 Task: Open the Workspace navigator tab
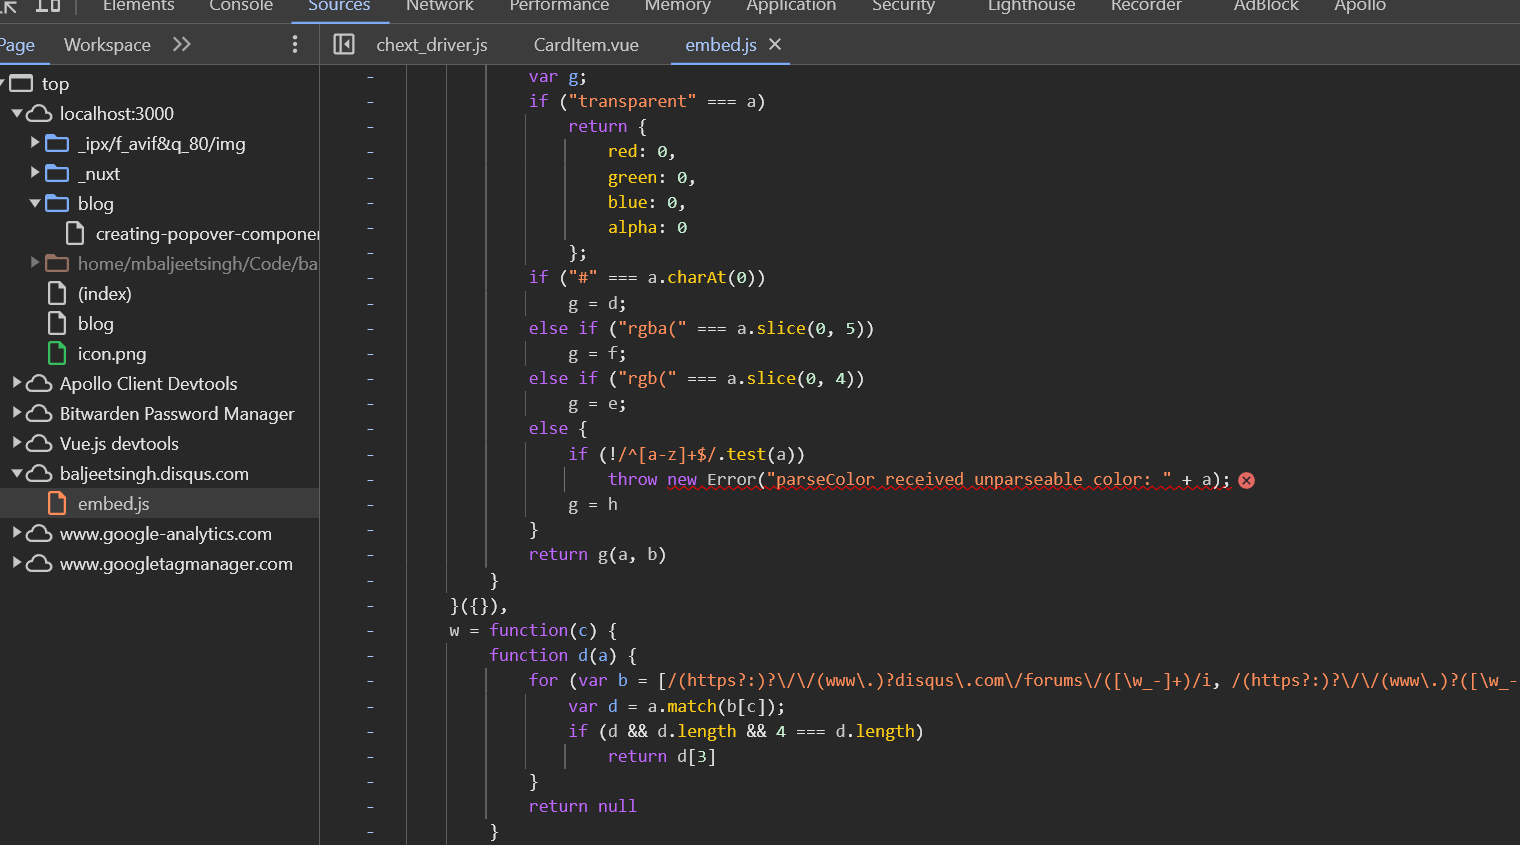point(107,45)
